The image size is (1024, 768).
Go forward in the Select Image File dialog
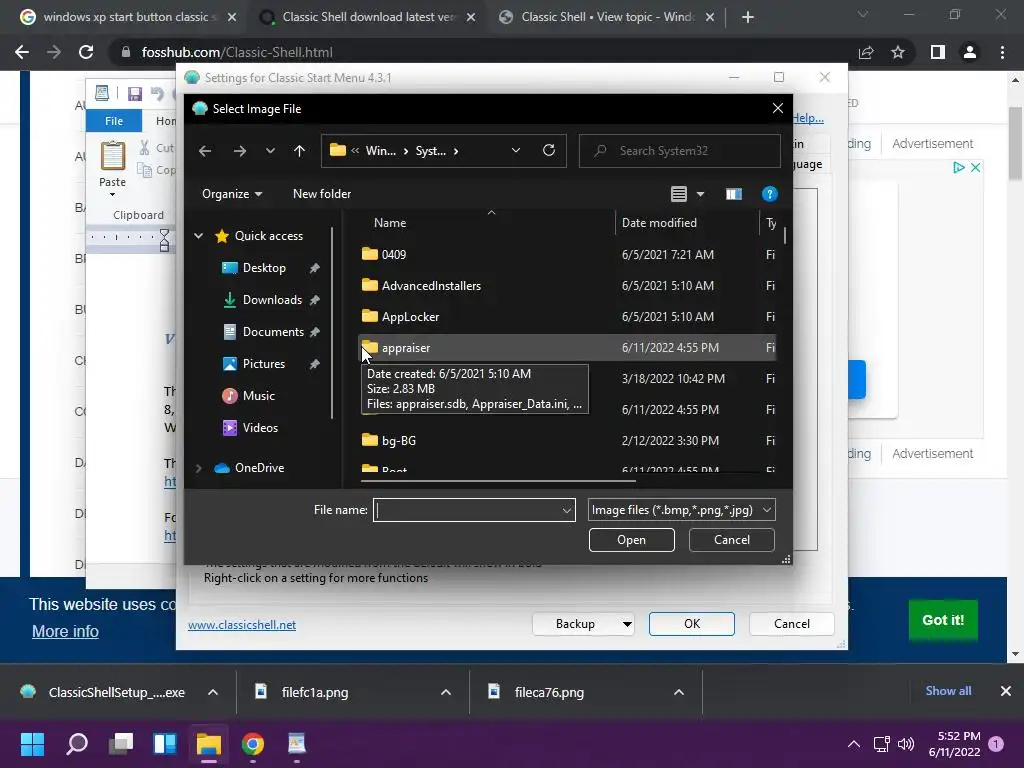pyautogui.click(x=240, y=151)
